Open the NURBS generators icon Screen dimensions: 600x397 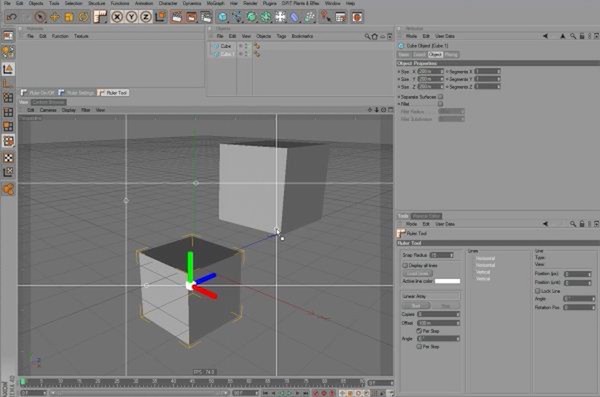click(251, 17)
